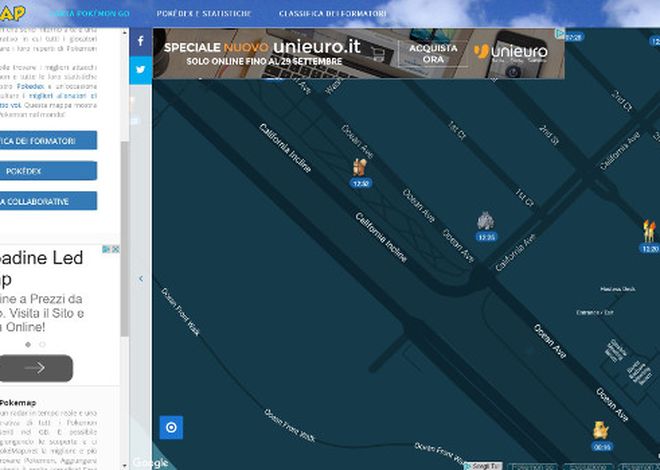The height and width of the screenshot is (470, 660).
Task: Click the unieuro.it banner text
Action: coord(317,46)
